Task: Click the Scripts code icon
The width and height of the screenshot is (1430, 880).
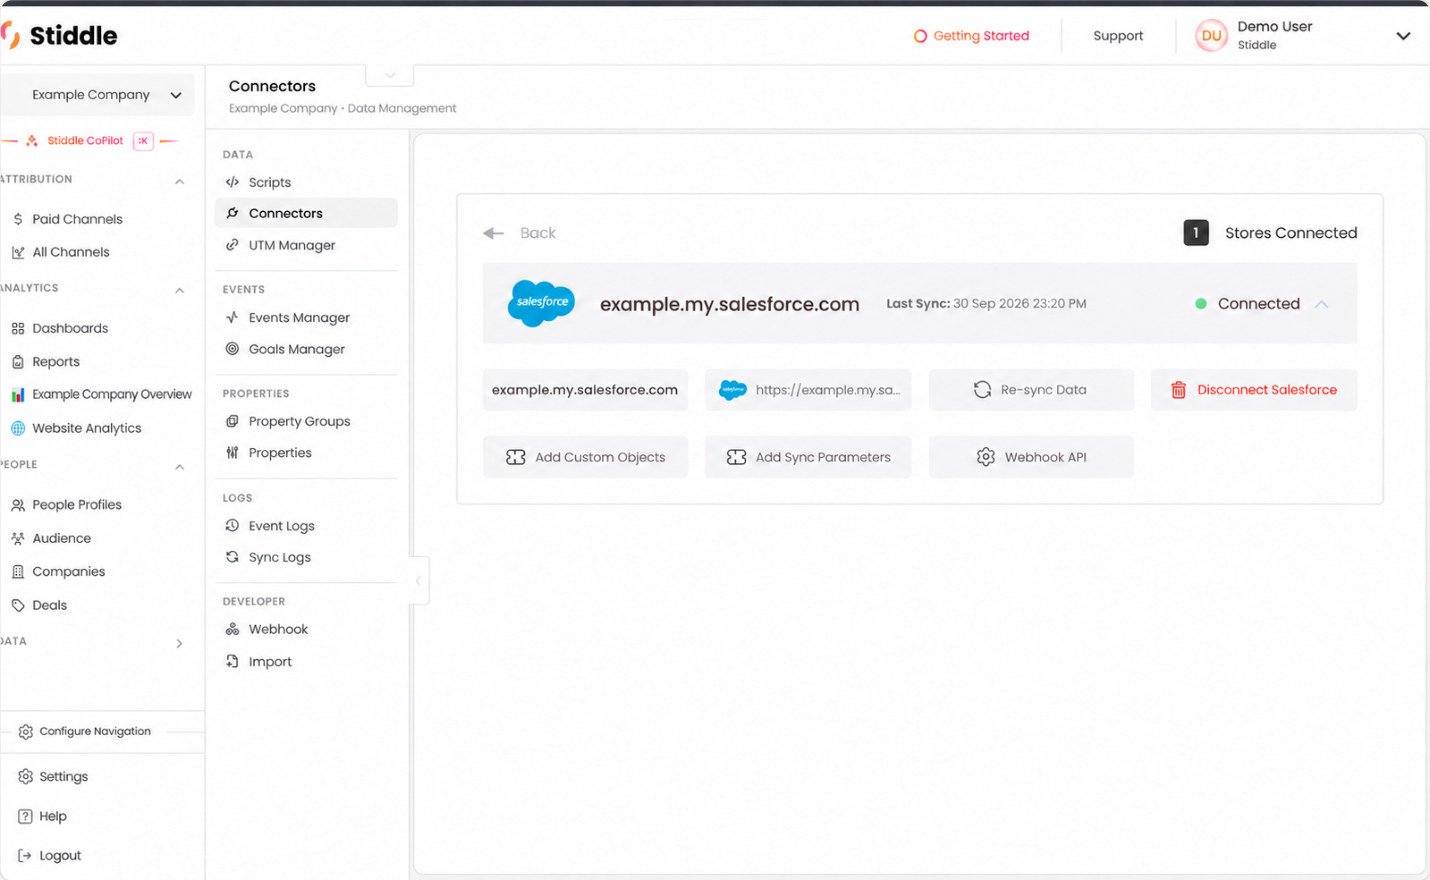Action: [232, 182]
